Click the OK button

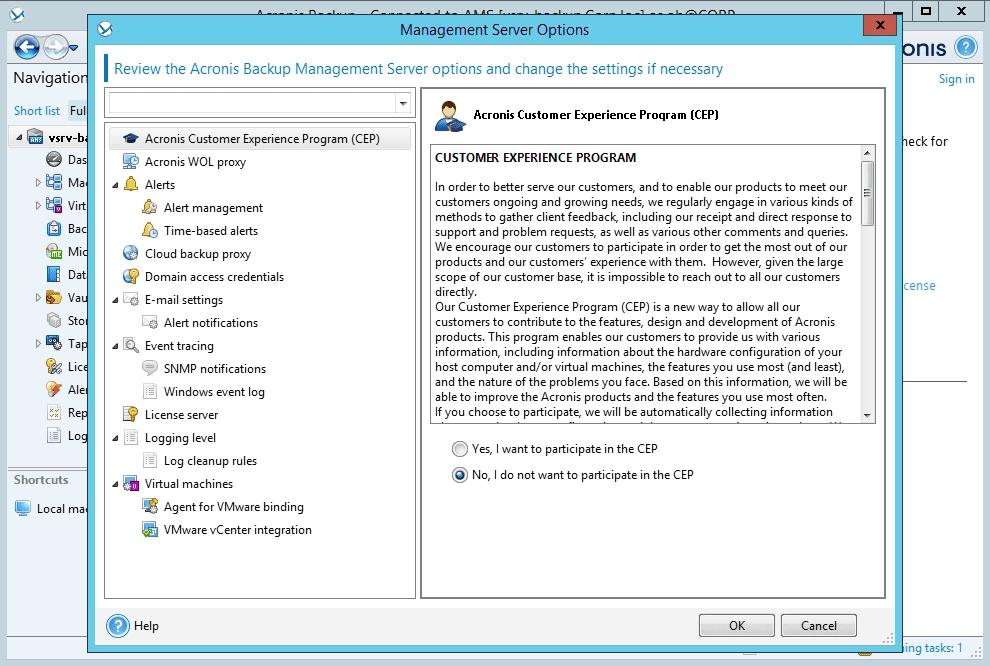click(737, 626)
